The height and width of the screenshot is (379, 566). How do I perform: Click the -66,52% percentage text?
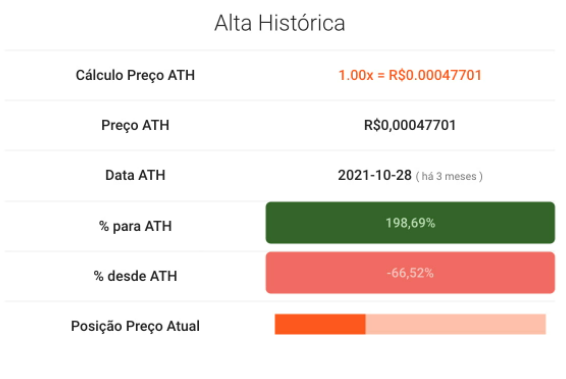[x=410, y=273]
